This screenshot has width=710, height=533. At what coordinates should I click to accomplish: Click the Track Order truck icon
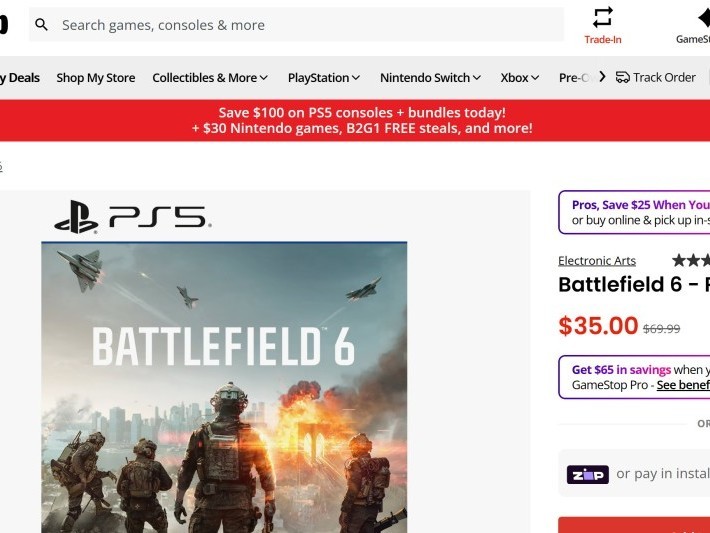click(622, 77)
